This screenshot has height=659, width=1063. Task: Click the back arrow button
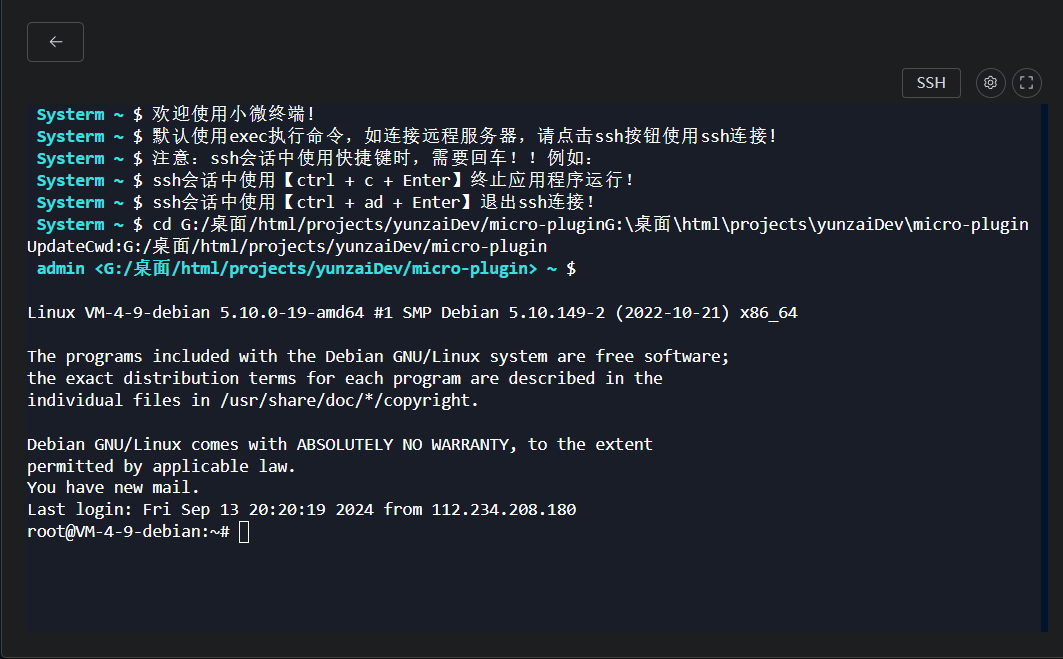pos(56,42)
